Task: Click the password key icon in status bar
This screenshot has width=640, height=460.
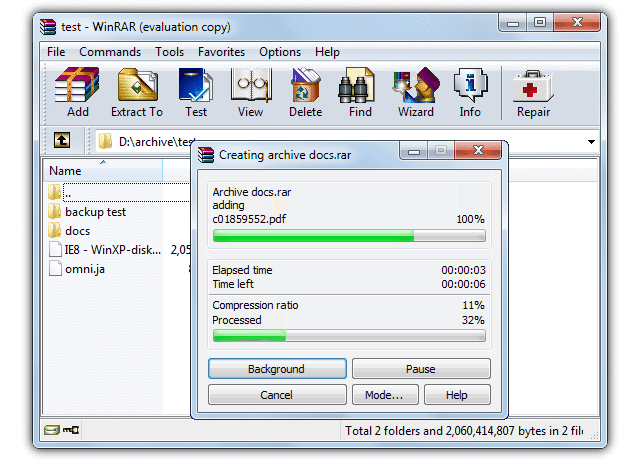Action: pos(71,430)
